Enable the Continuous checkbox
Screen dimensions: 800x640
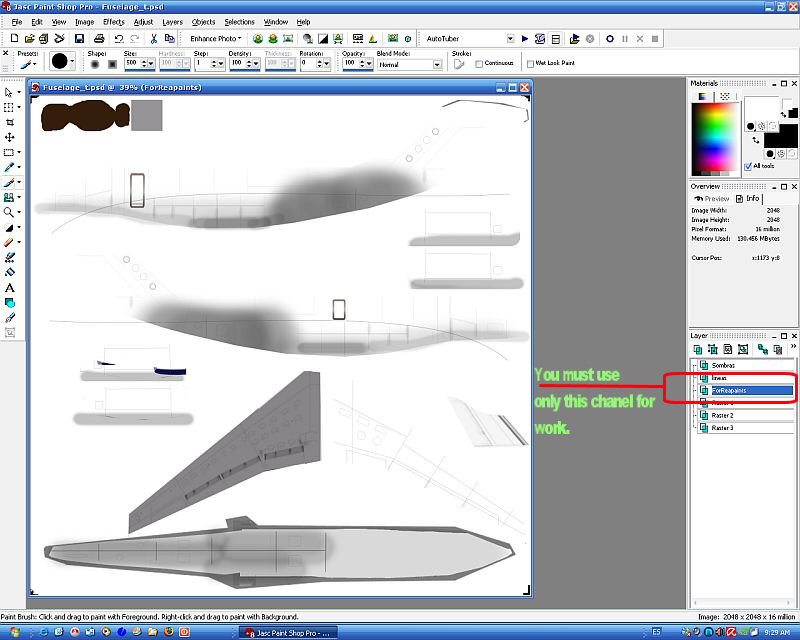479,63
